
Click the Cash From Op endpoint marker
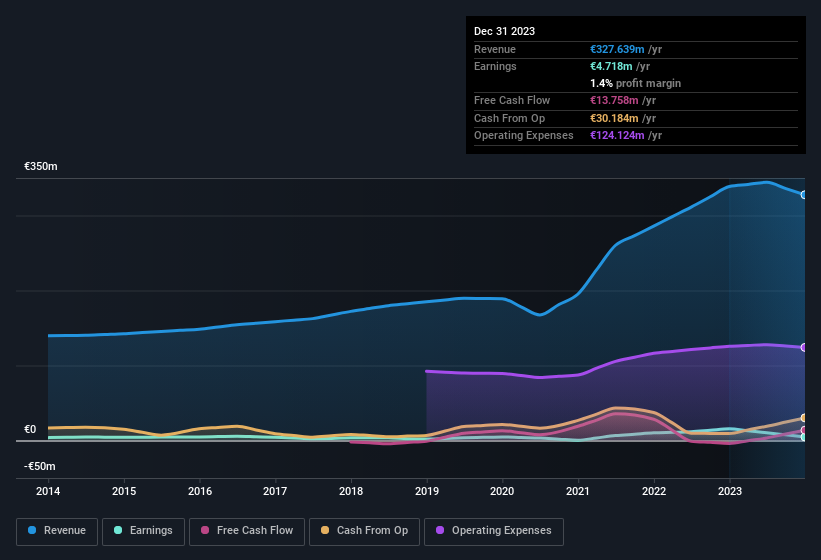click(804, 418)
